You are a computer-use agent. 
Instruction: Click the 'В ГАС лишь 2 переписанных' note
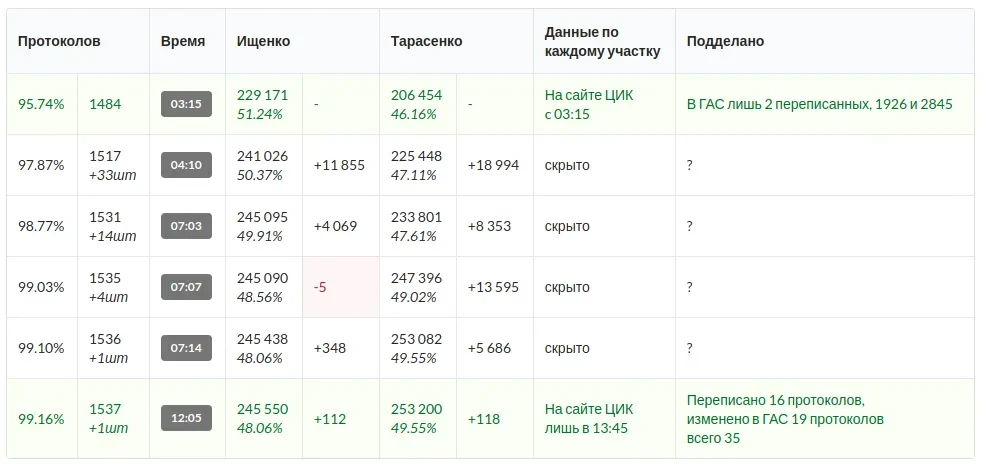point(819,104)
